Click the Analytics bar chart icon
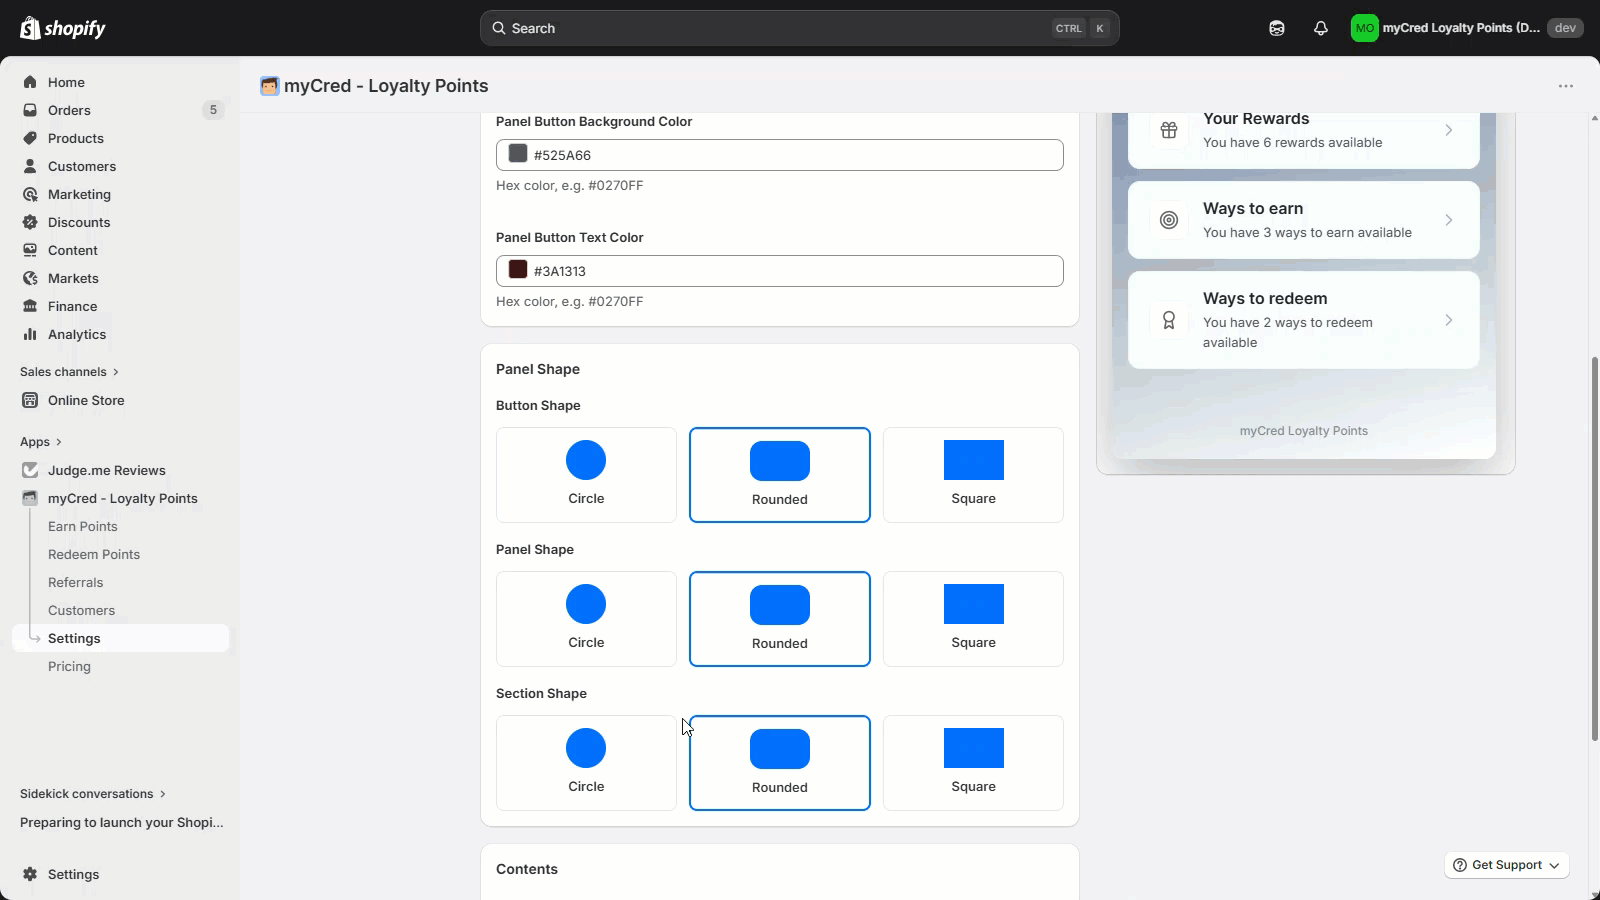Image resolution: width=1600 pixels, height=900 pixels. coord(30,334)
